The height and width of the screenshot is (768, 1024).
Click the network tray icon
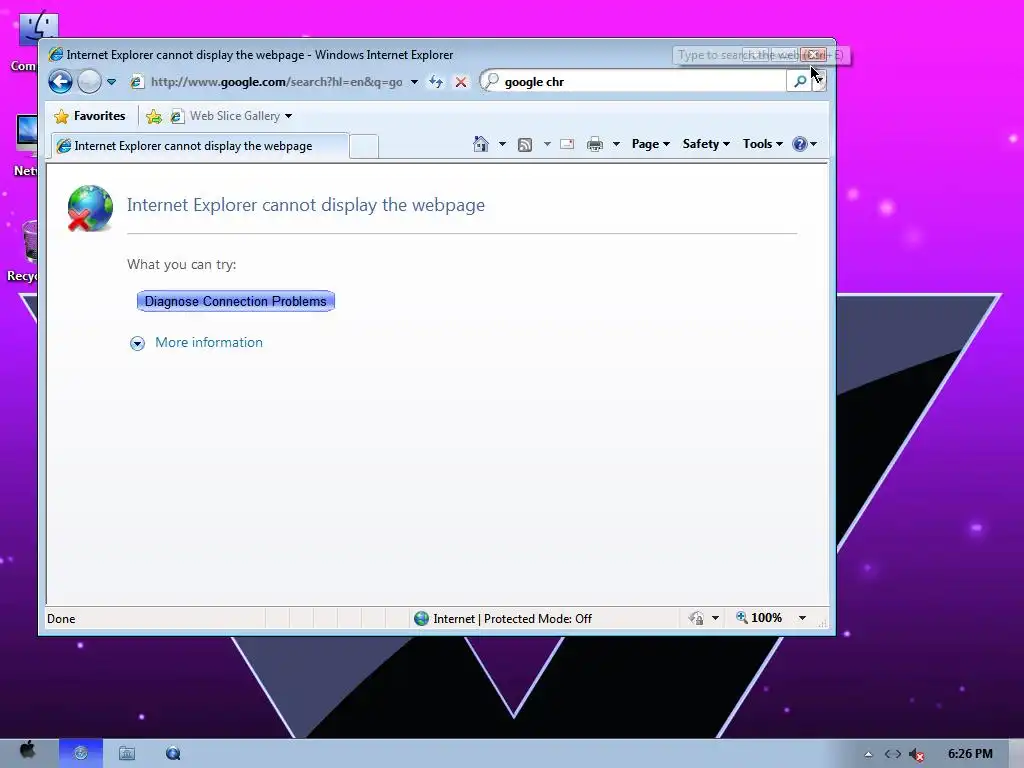pos(893,754)
